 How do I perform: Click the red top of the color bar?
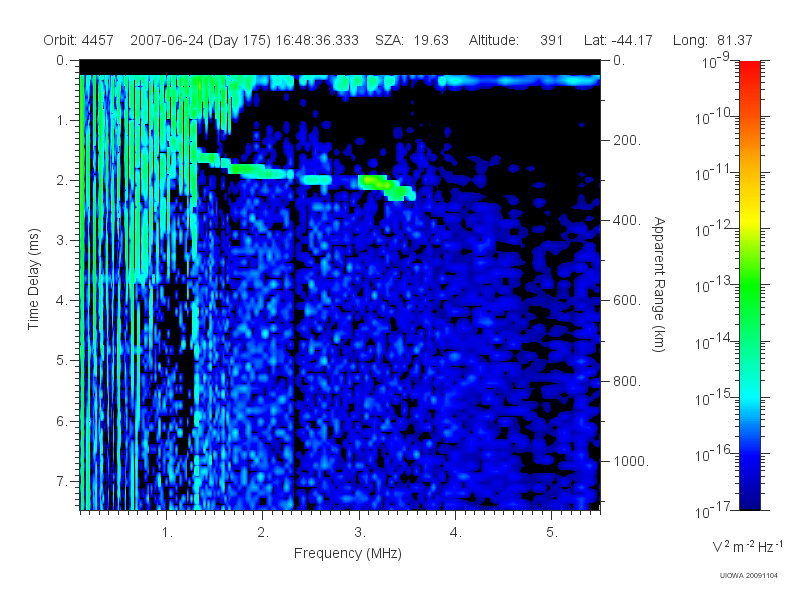pyautogui.click(x=750, y=69)
